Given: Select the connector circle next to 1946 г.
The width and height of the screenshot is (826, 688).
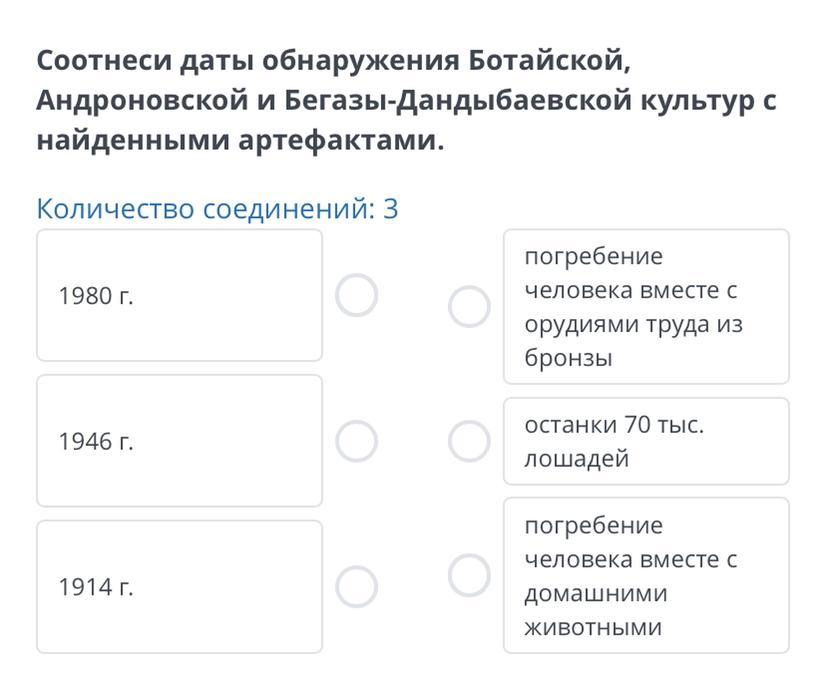Looking at the screenshot, I should pyautogui.click(x=356, y=441).
